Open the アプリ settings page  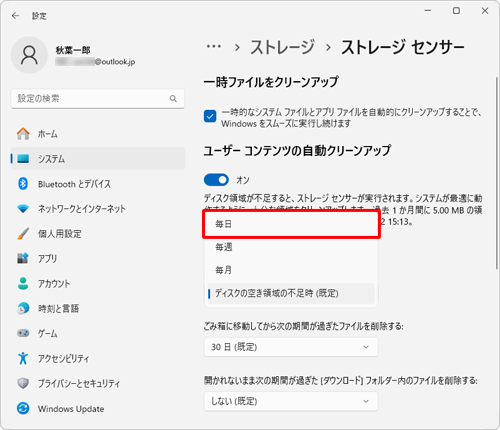[97, 258]
